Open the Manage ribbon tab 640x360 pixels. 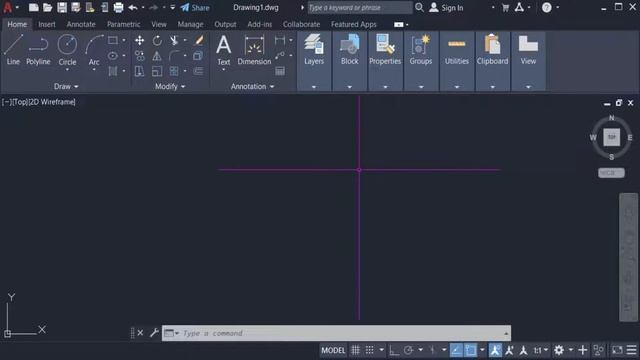190,24
